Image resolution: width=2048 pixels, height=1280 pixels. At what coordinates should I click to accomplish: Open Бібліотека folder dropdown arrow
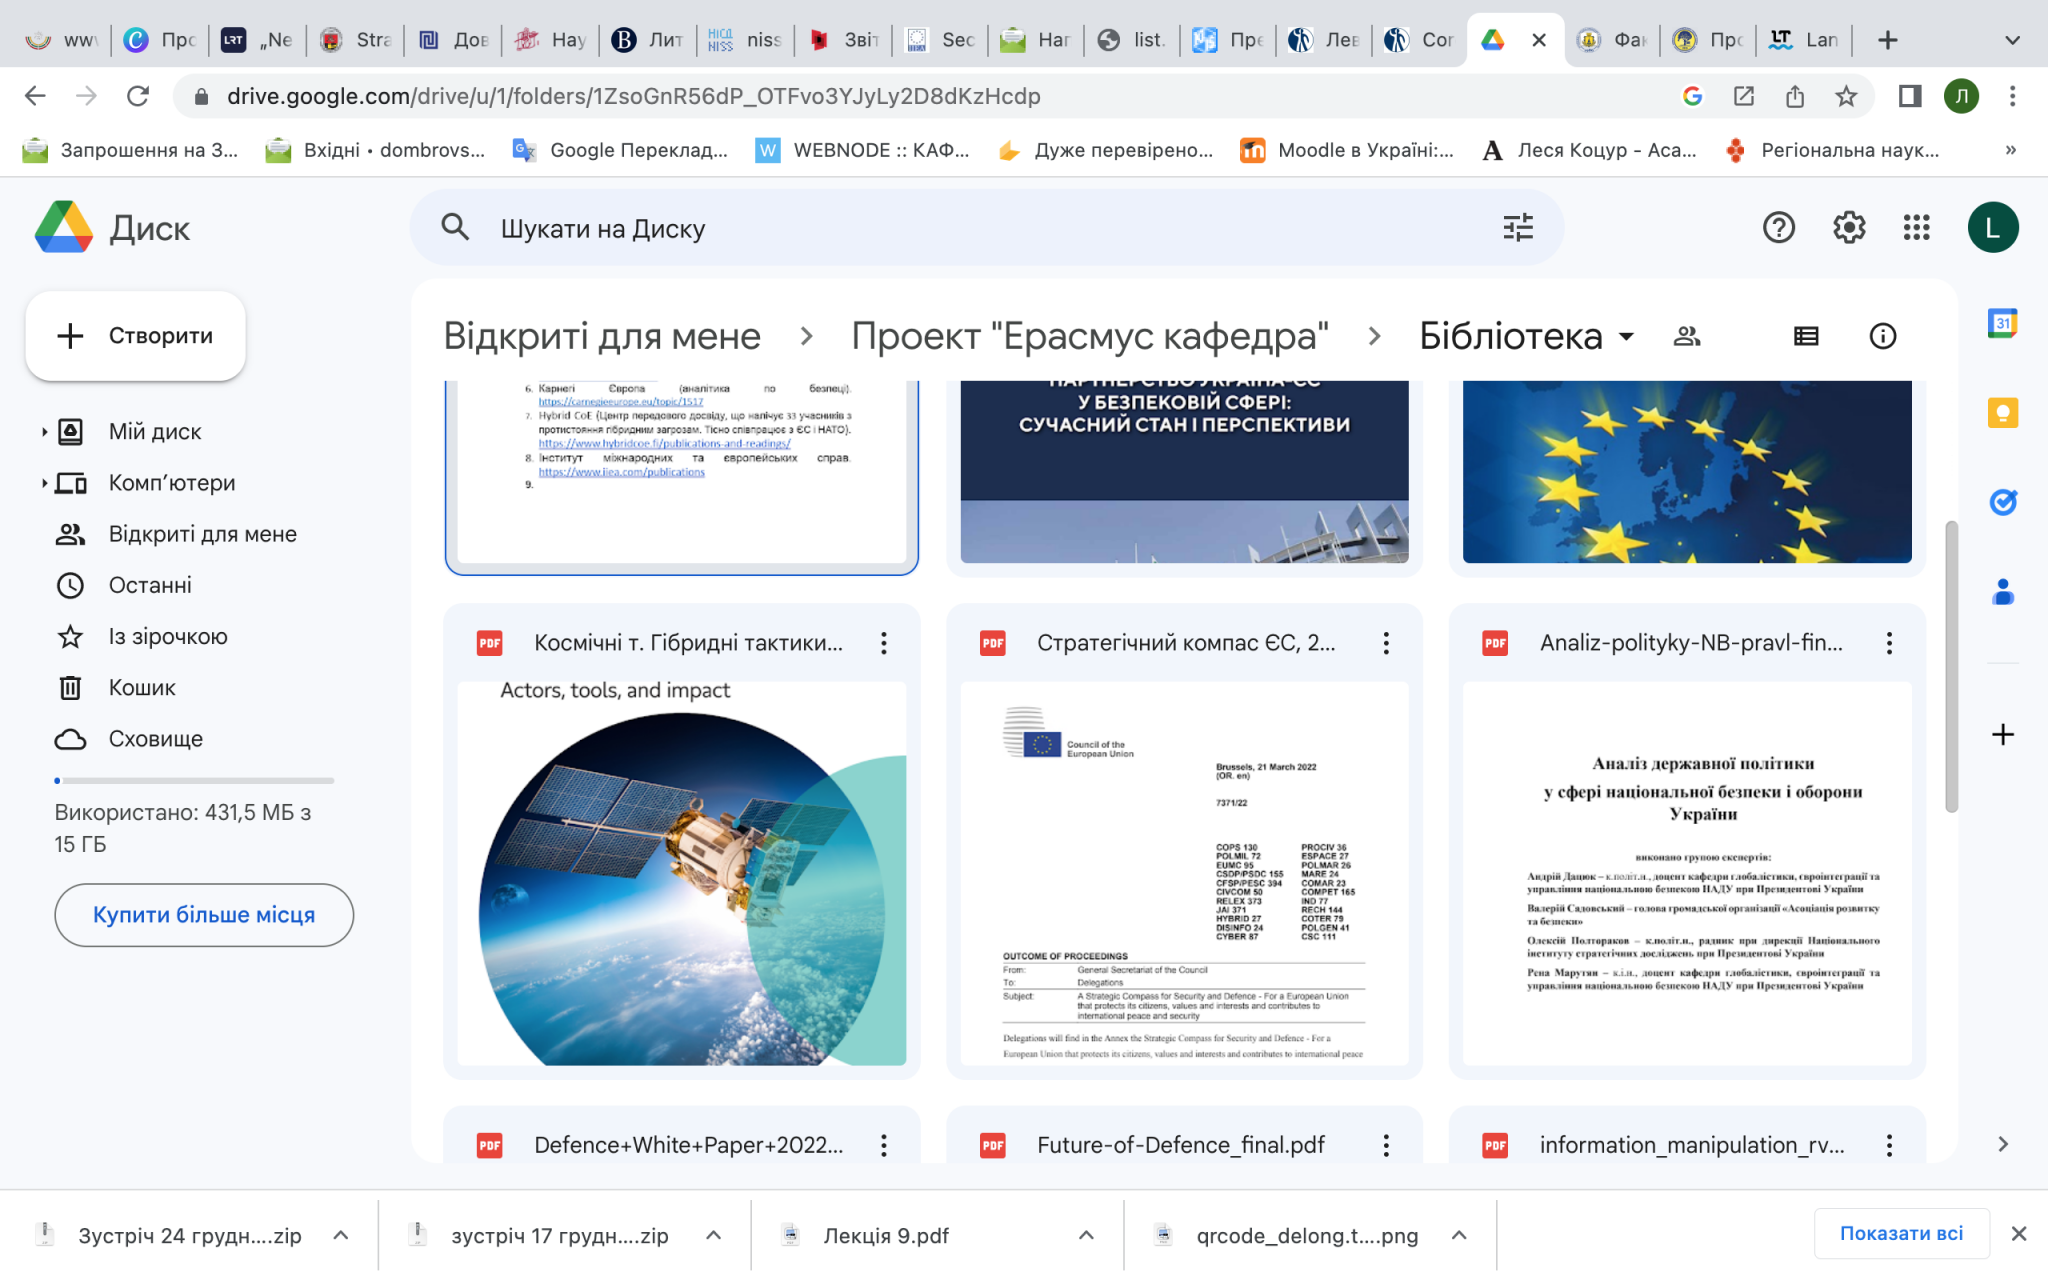1627,336
